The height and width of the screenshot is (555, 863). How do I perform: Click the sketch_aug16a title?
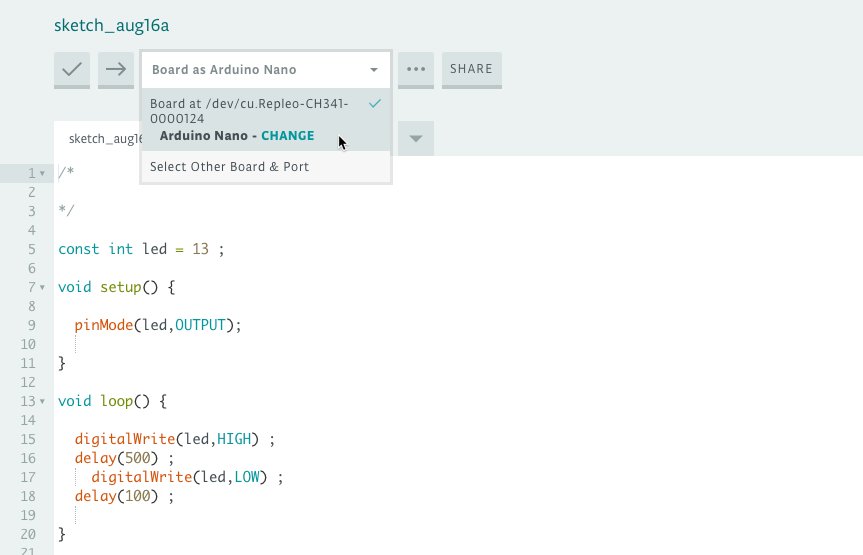111,25
